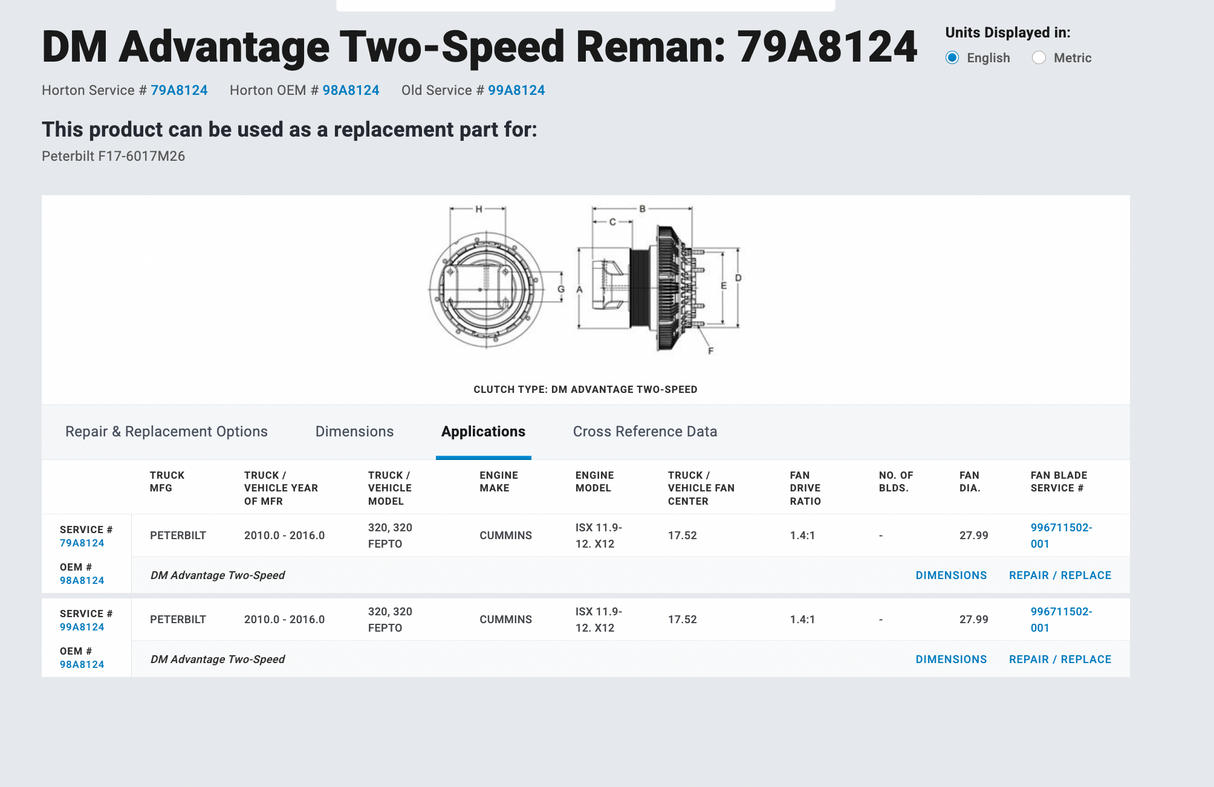Click the clutch dimension diagram image
Image resolution: width=1214 pixels, height=787 pixels.
pos(586,282)
